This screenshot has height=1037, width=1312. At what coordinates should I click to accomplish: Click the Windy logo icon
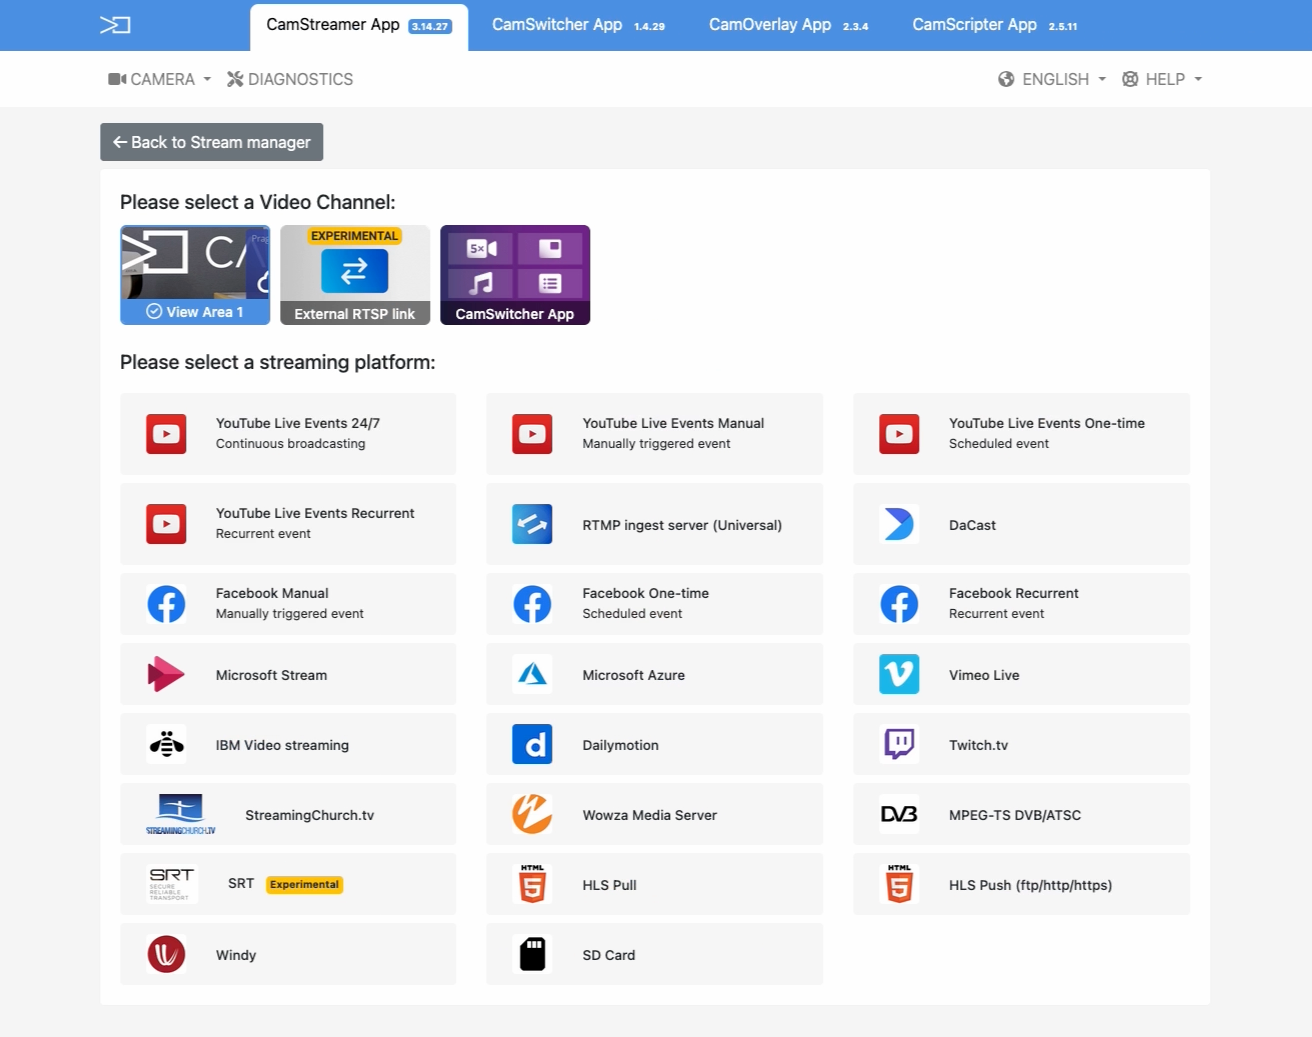point(166,954)
